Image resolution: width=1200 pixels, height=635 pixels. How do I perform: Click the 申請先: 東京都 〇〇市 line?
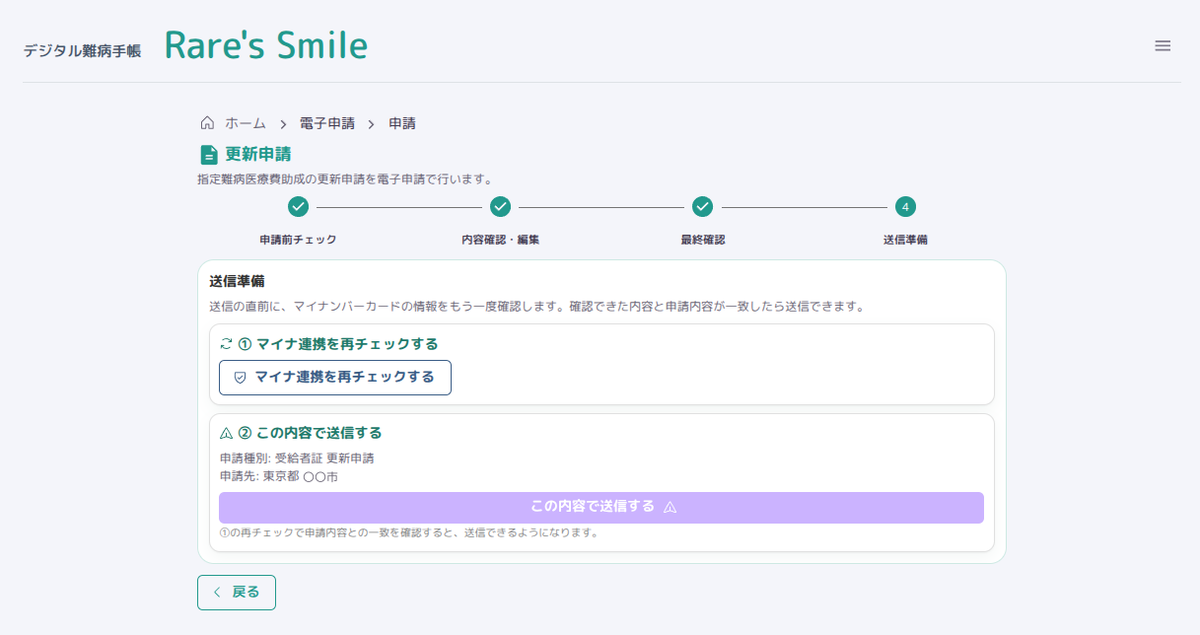point(279,477)
